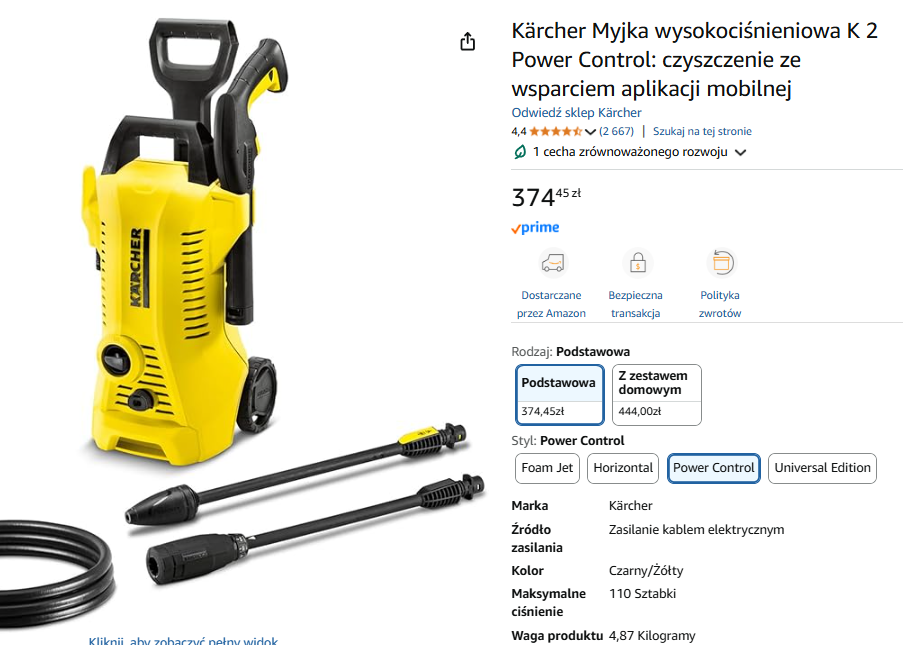Viewport: 903px width, 645px height.
Task: Click the green leaf sustainability icon
Action: click(x=519, y=152)
